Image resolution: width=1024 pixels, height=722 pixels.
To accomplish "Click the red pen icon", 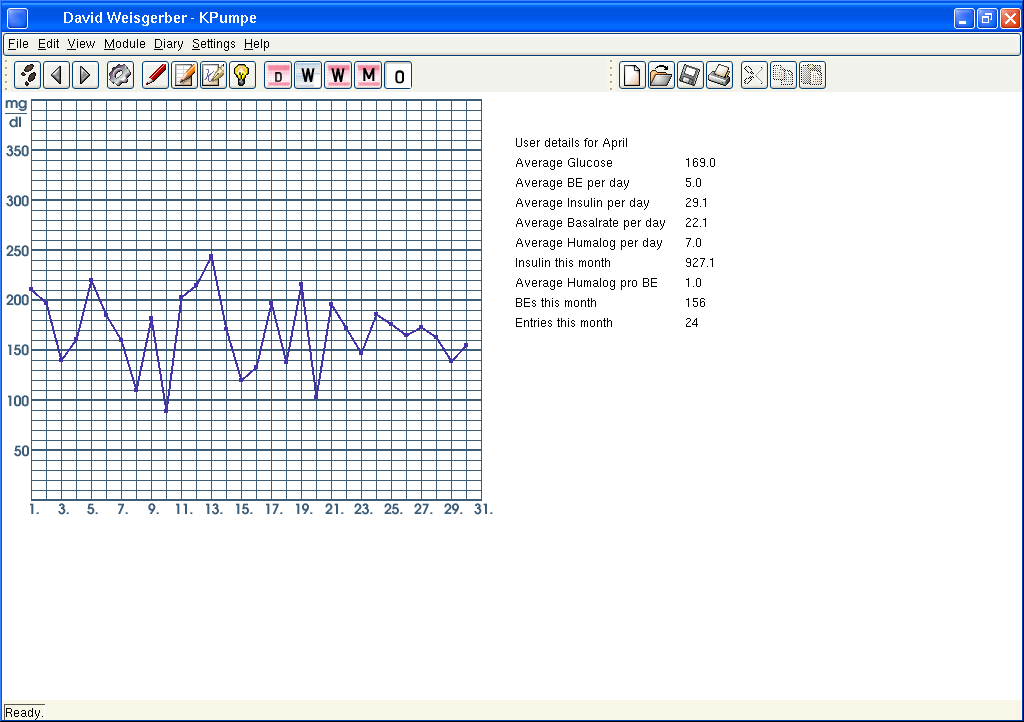I will click(x=155, y=75).
